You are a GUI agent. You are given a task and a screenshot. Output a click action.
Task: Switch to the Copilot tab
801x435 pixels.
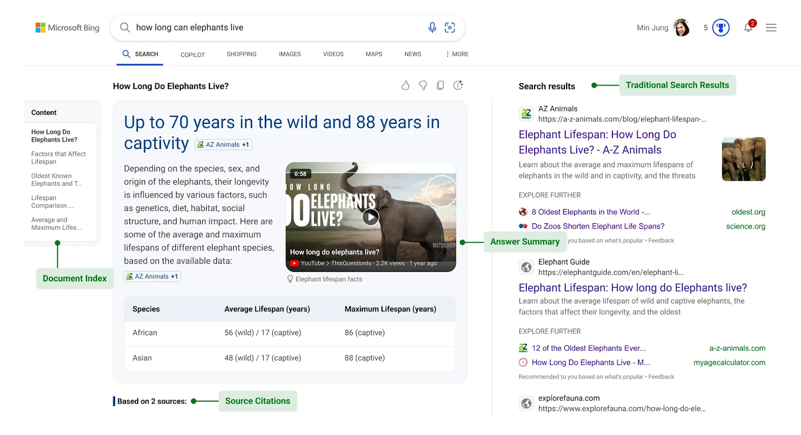[192, 55]
